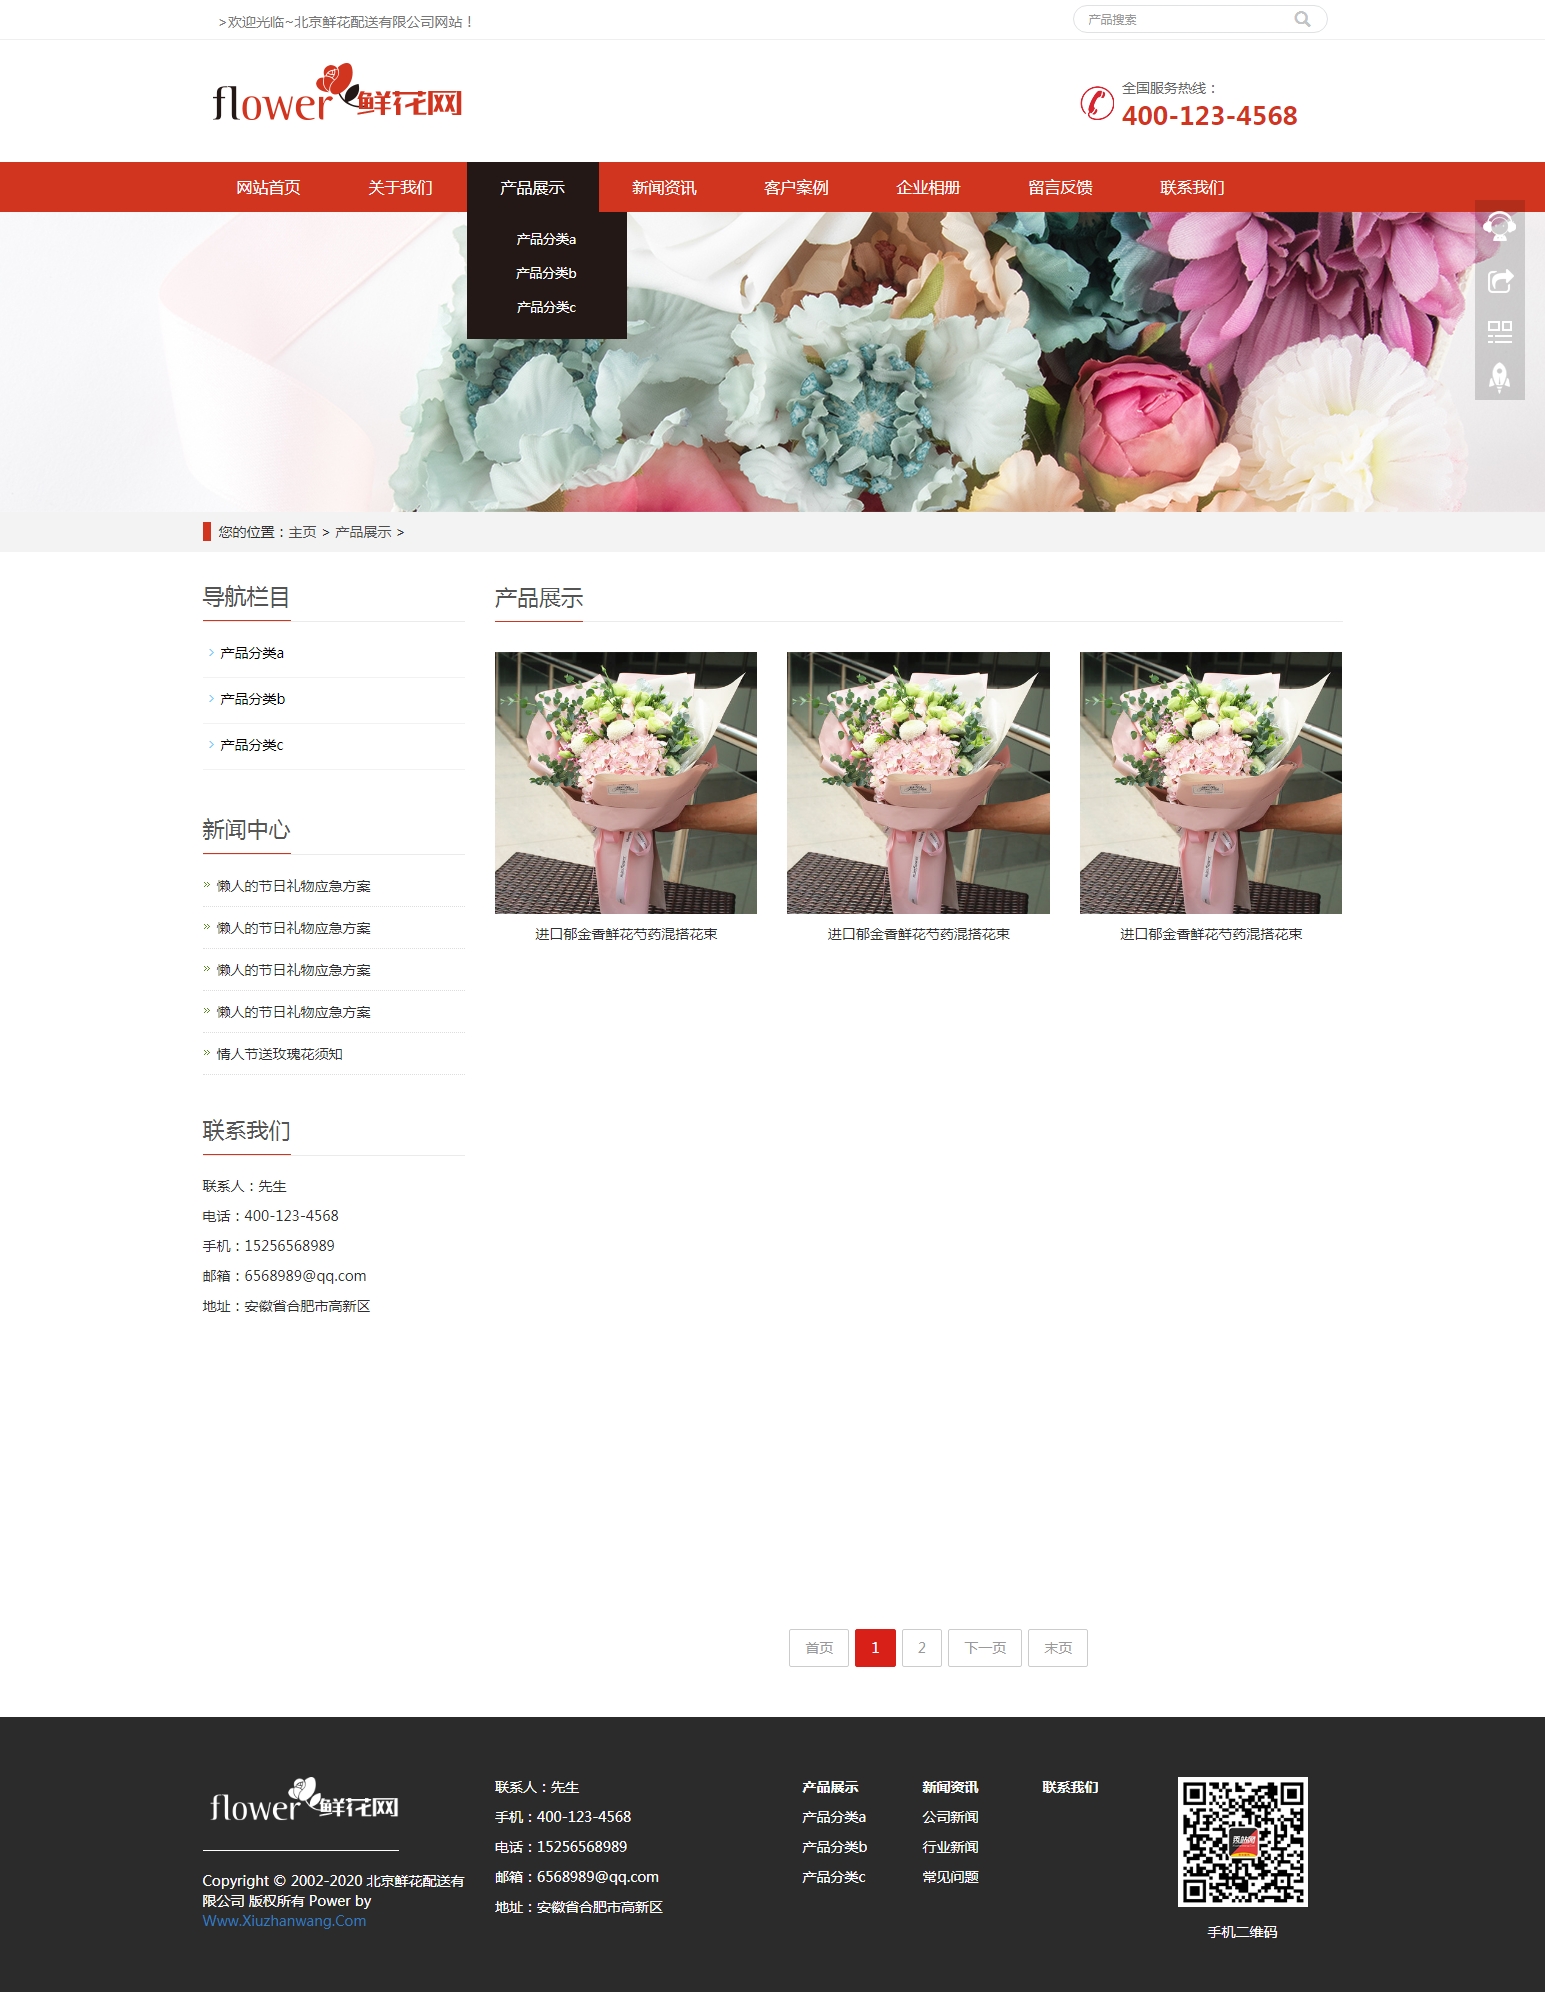
Task: Click the share arrow icon in sidebar
Action: [1499, 281]
